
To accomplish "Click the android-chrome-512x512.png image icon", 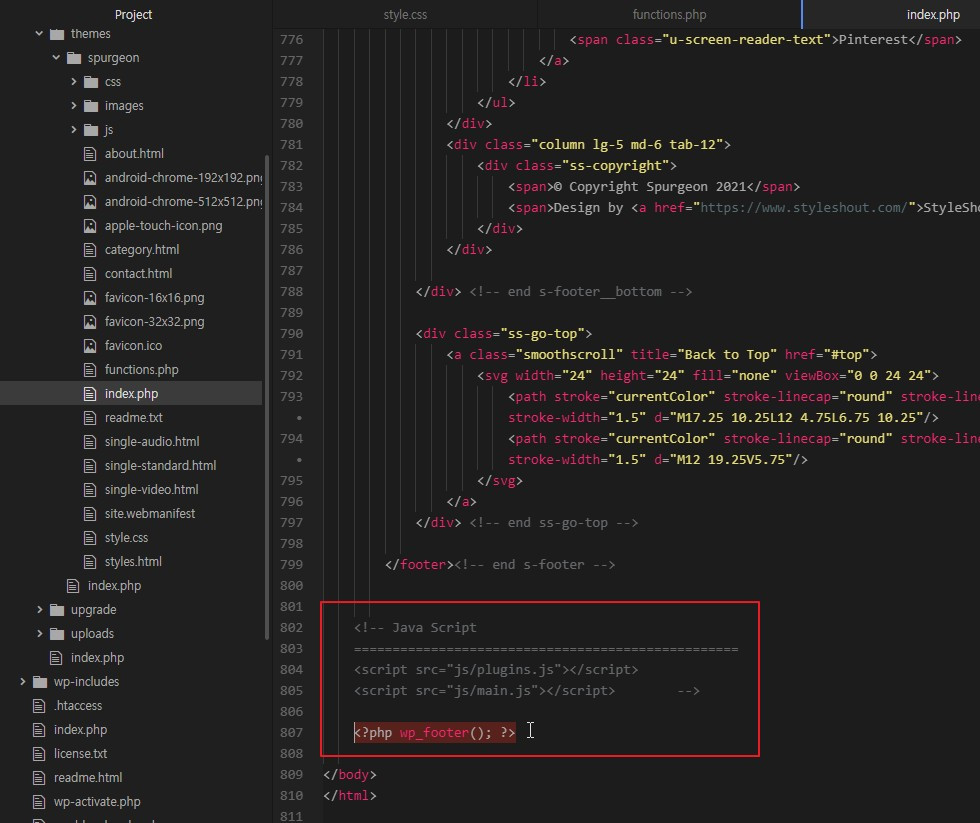I will tap(90, 202).
